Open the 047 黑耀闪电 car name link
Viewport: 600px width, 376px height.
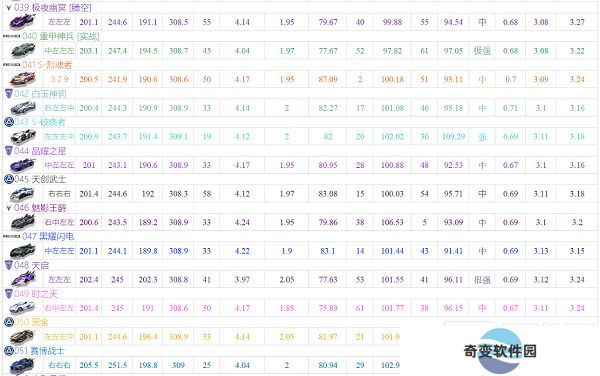(48, 236)
